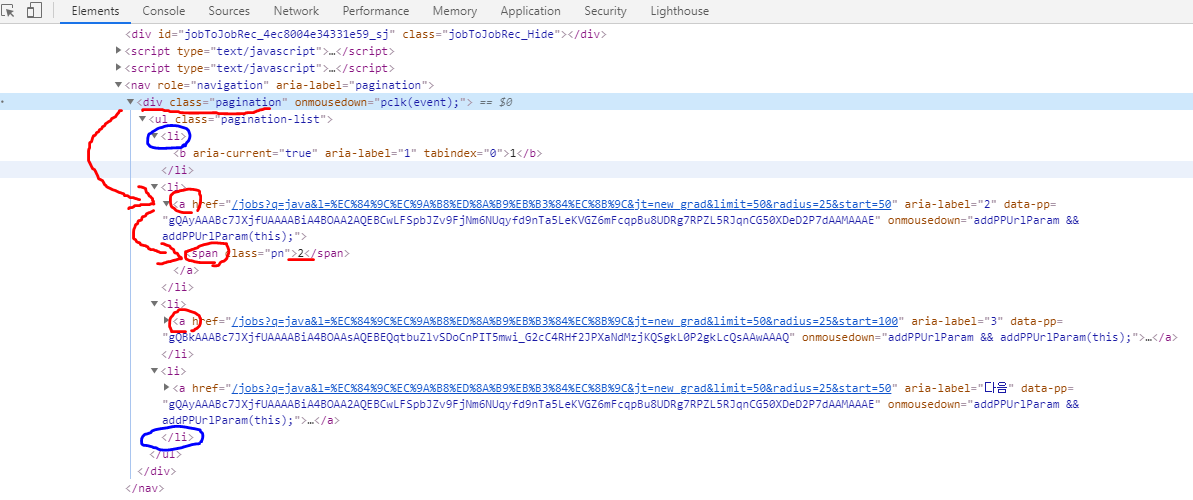This screenshot has width=1193, height=500.
Task: Follow the href link ending start=100
Action: (565, 320)
